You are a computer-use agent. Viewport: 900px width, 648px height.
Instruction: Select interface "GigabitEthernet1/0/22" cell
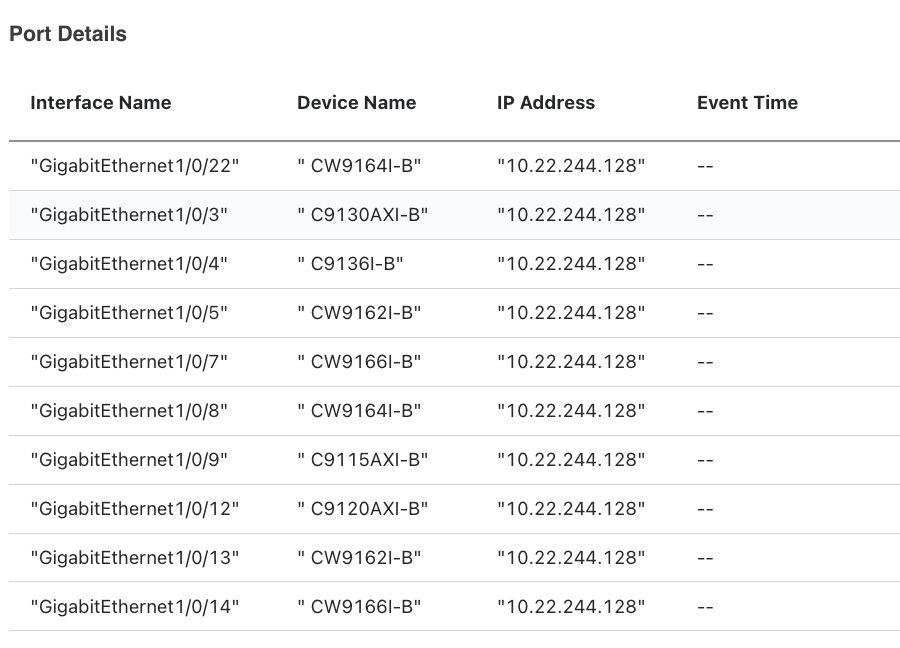coord(135,166)
